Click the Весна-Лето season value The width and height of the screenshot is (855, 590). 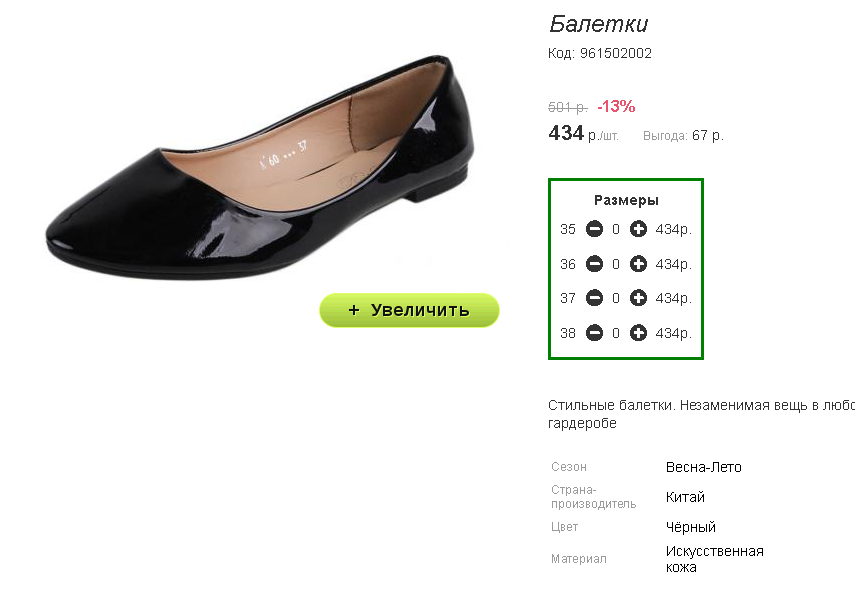[x=703, y=467]
